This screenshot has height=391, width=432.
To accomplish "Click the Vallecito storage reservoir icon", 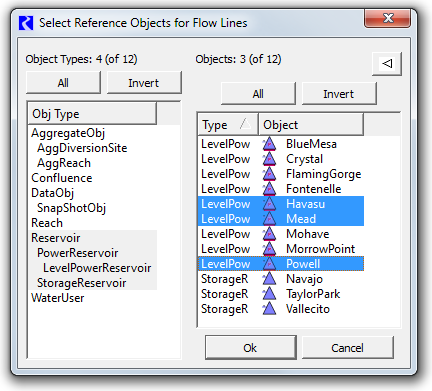I will pos(269,309).
